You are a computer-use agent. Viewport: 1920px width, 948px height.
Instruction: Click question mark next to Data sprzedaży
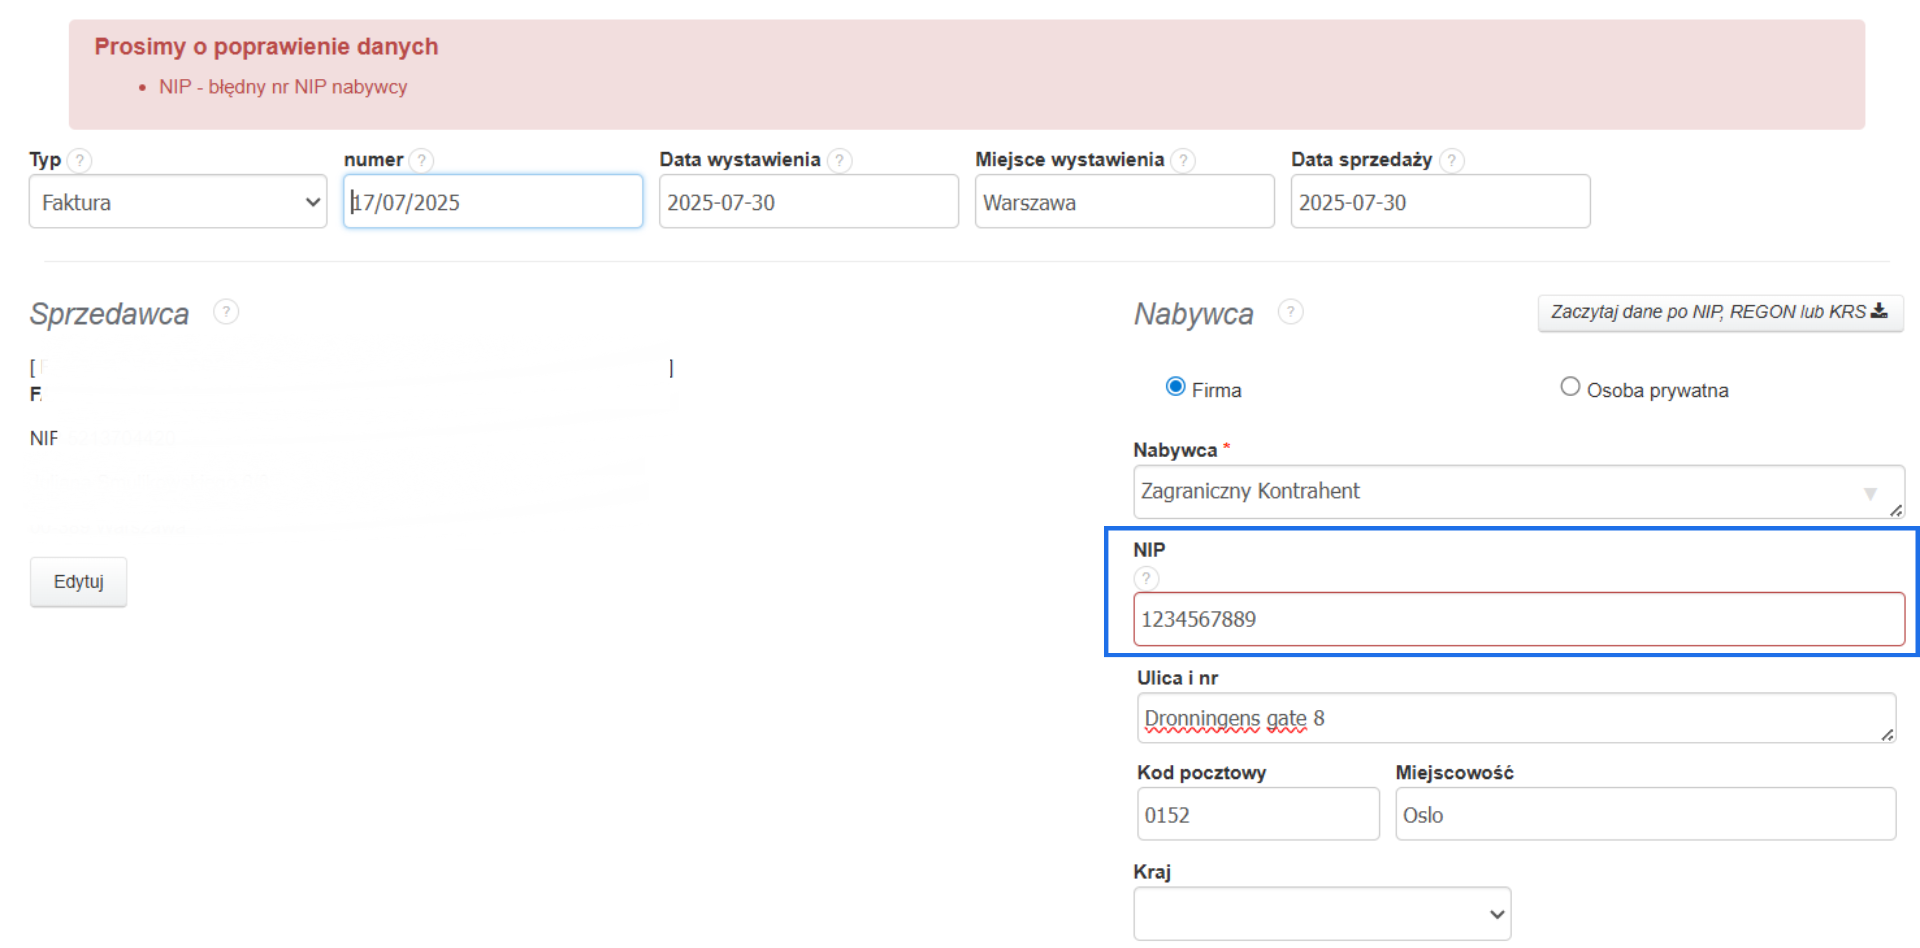(1452, 160)
